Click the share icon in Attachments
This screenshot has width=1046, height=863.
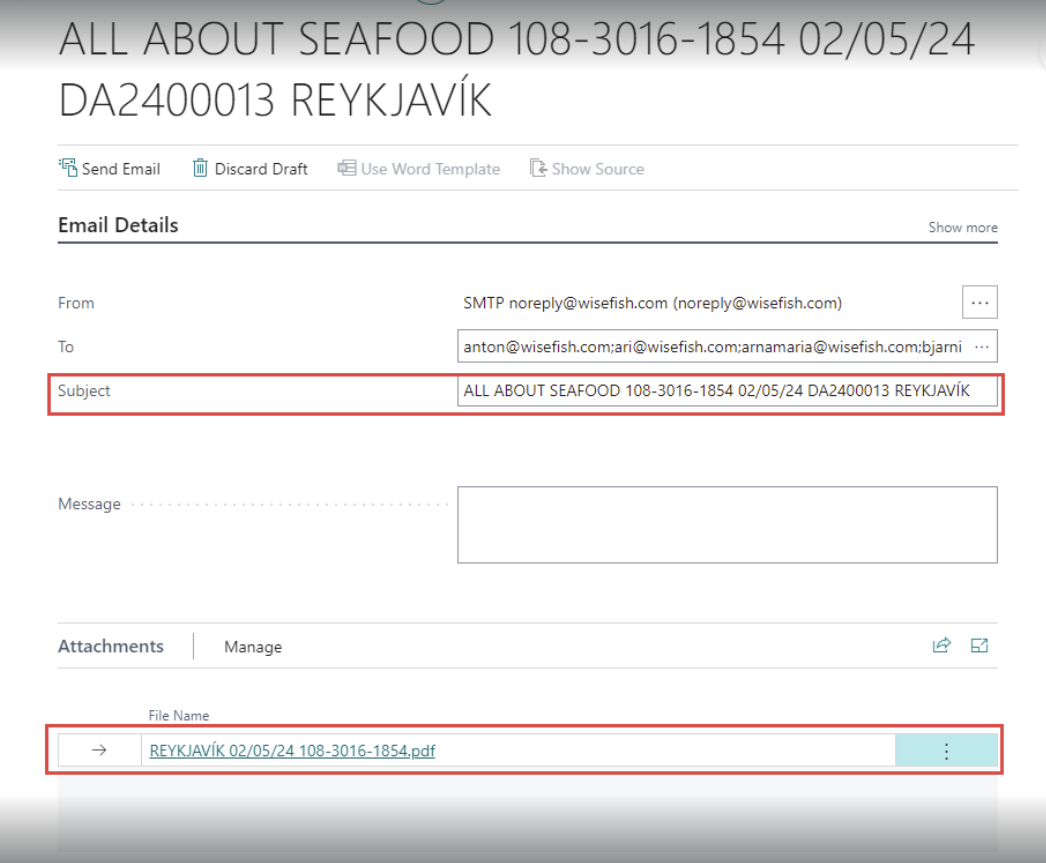point(941,646)
